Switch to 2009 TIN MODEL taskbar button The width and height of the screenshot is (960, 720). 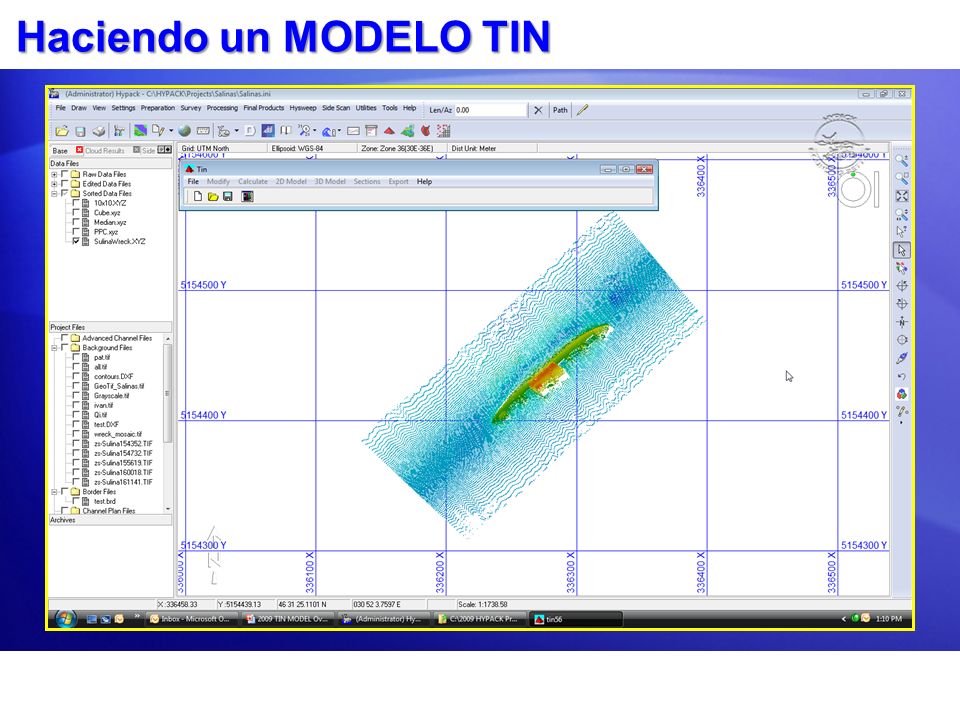pyautogui.click(x=287, y=619)
